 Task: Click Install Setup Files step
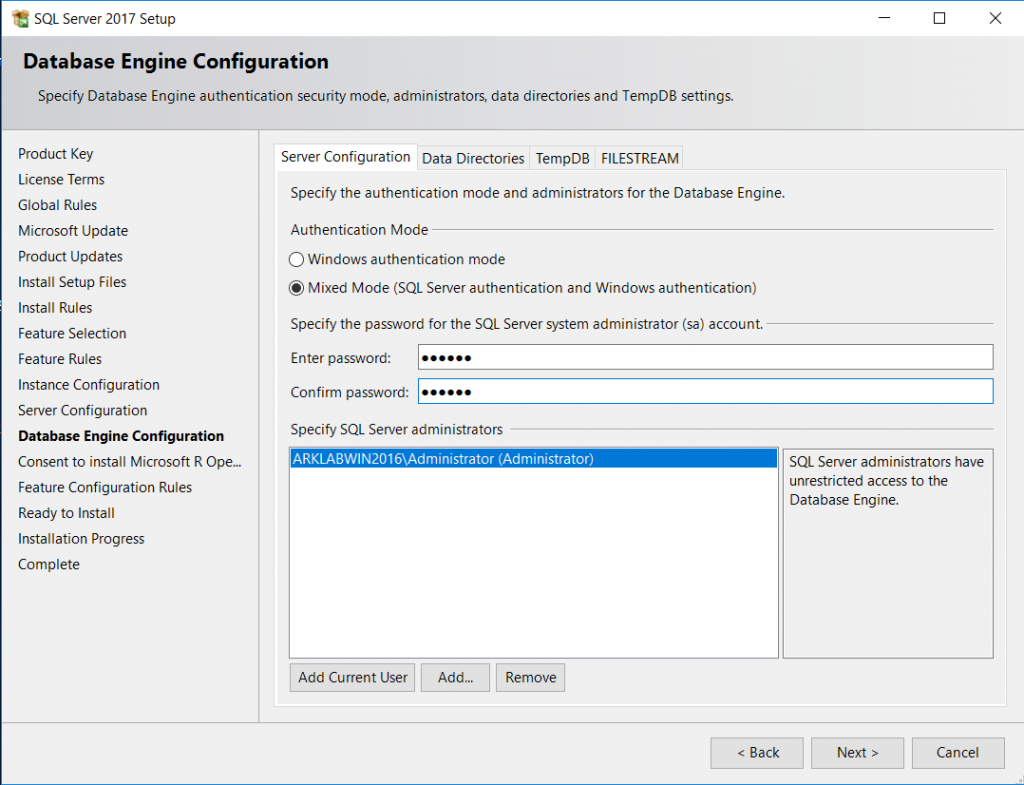72,282
